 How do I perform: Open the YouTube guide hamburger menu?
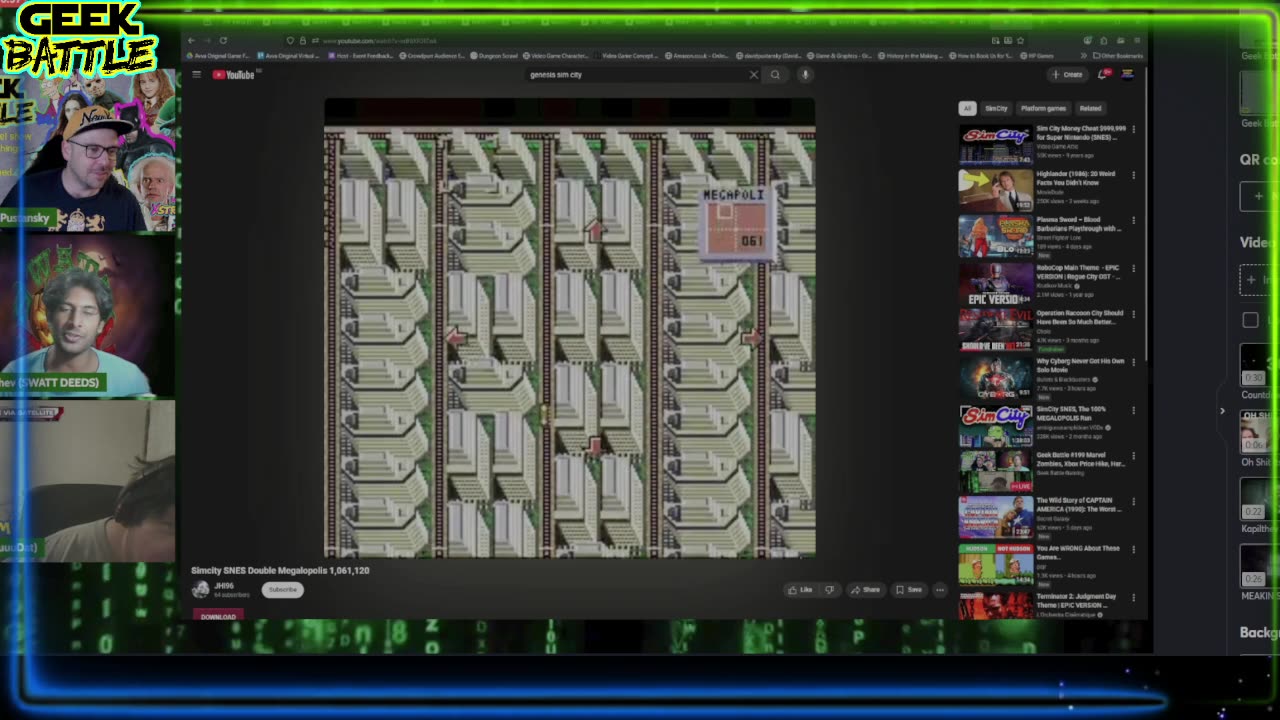click(196, 75)
